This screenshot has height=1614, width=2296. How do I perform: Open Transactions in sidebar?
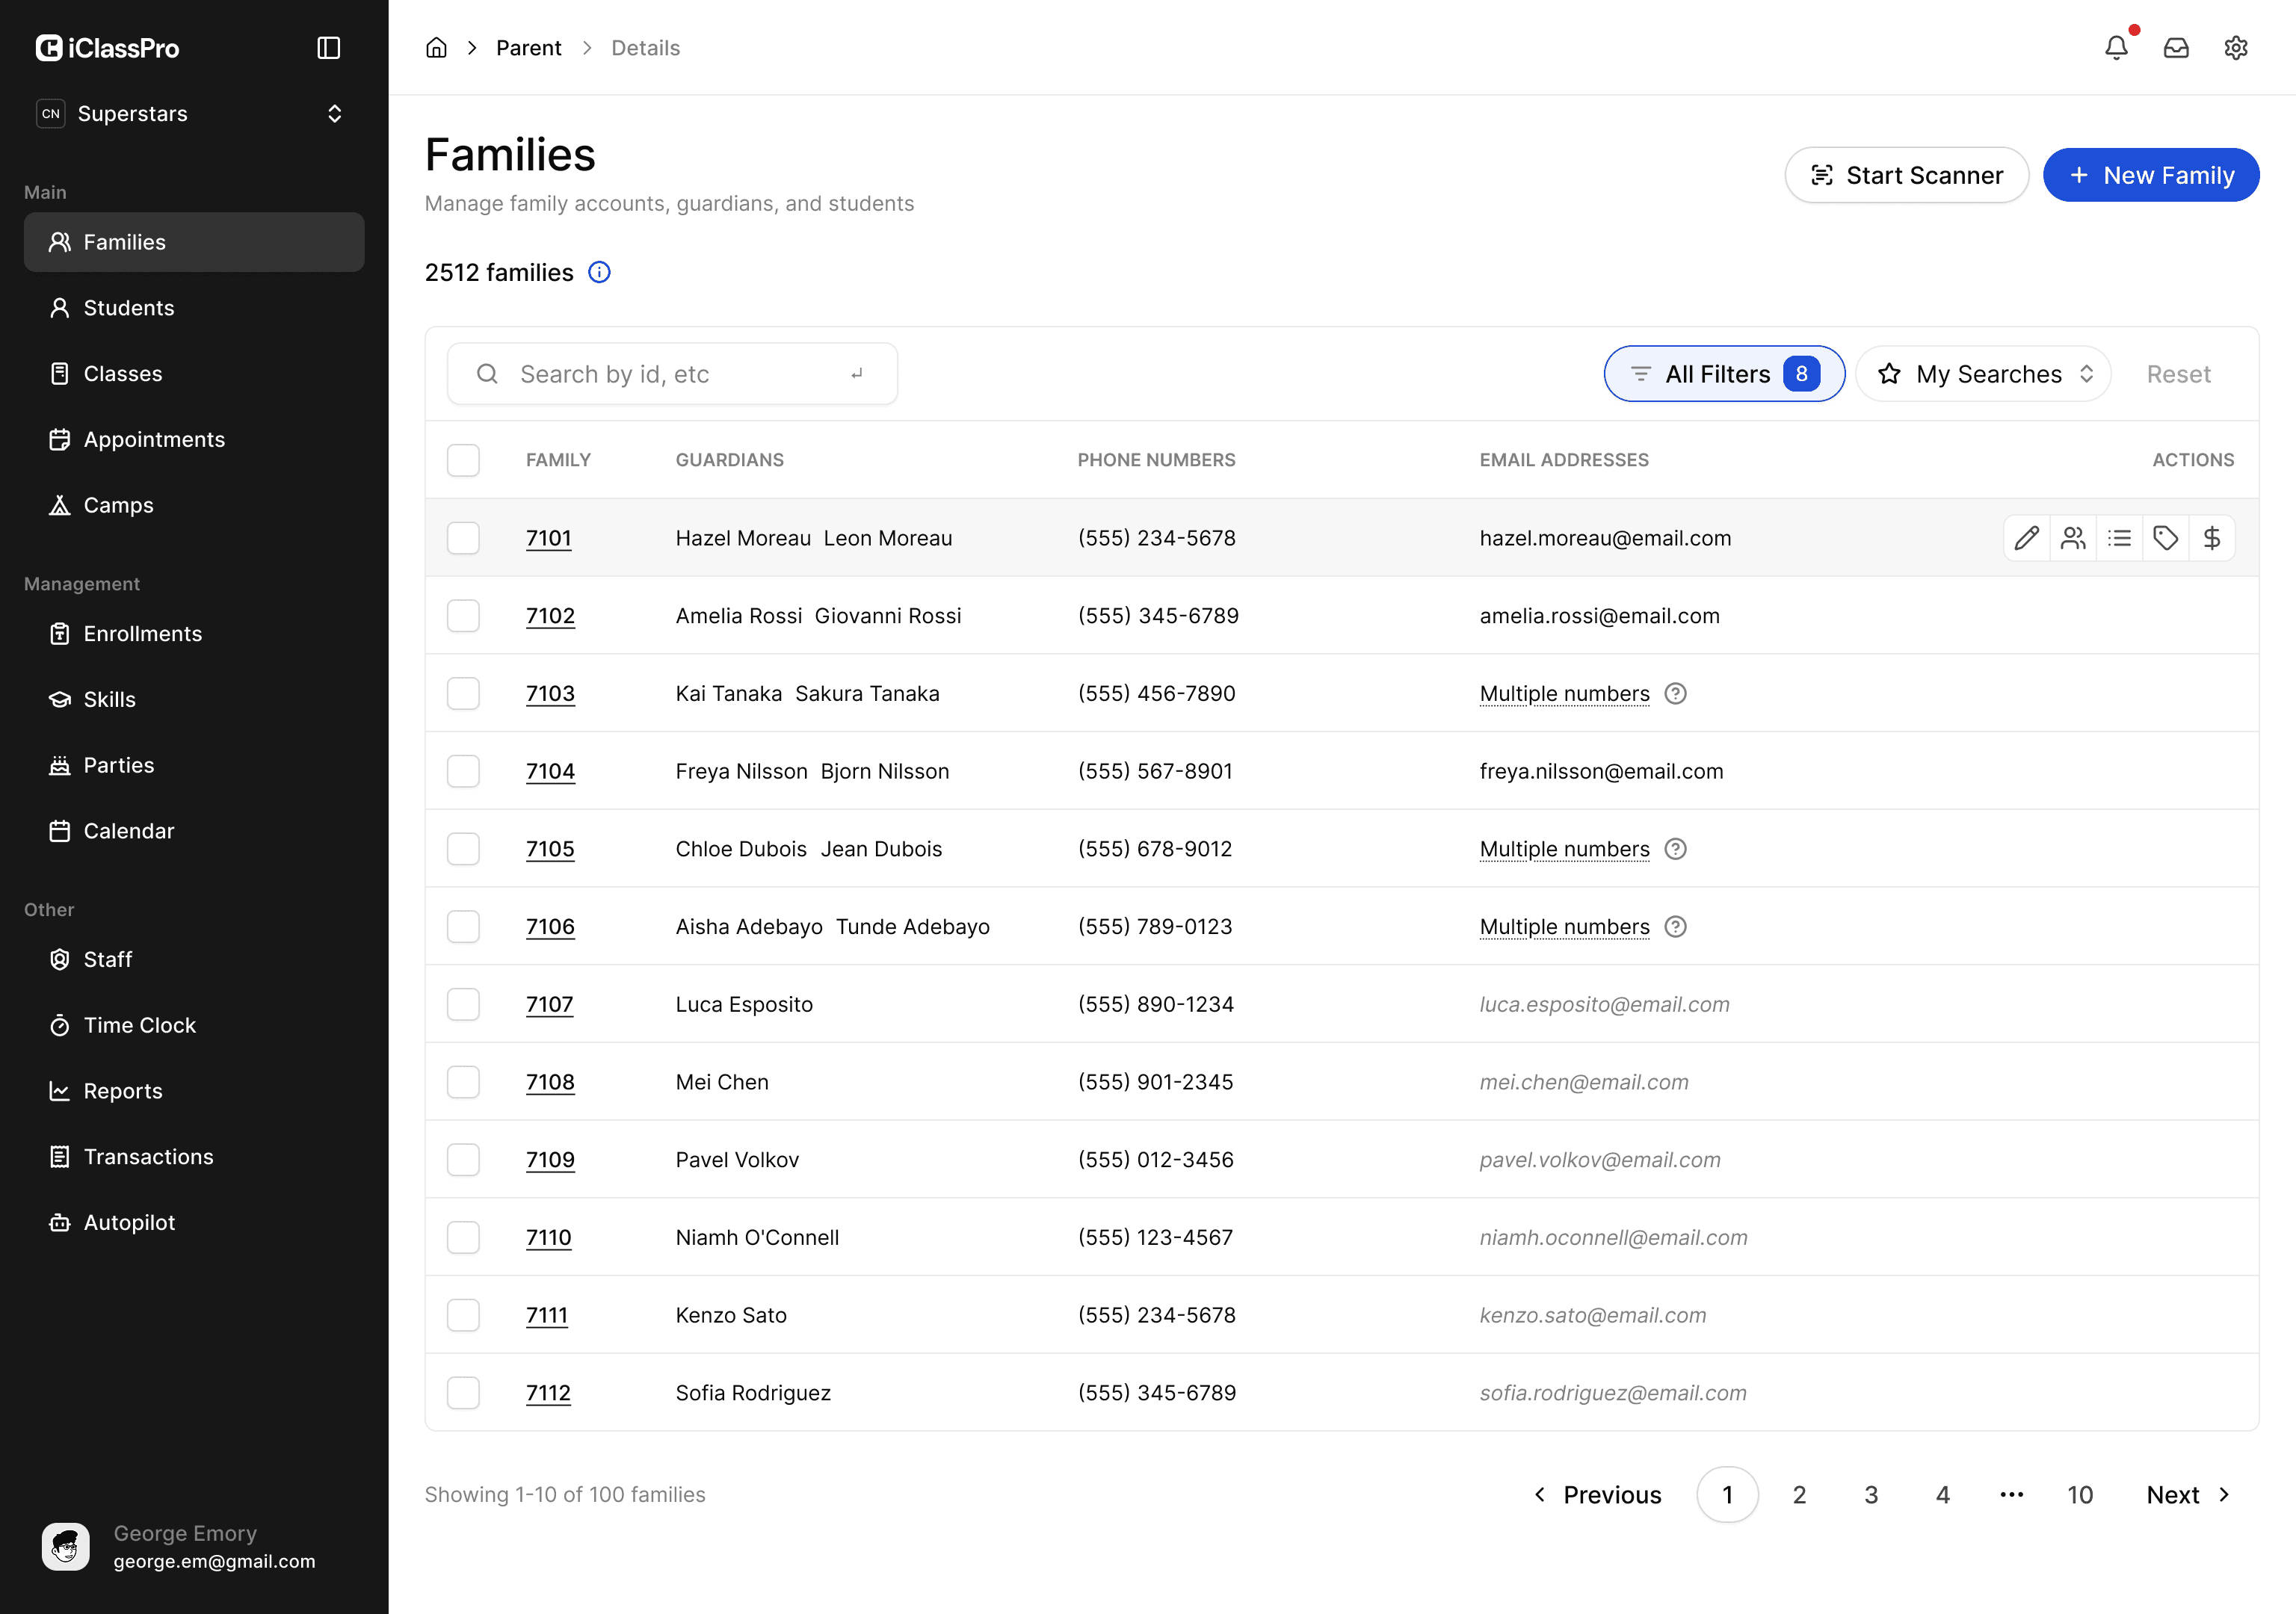[x=194, y=1157]
